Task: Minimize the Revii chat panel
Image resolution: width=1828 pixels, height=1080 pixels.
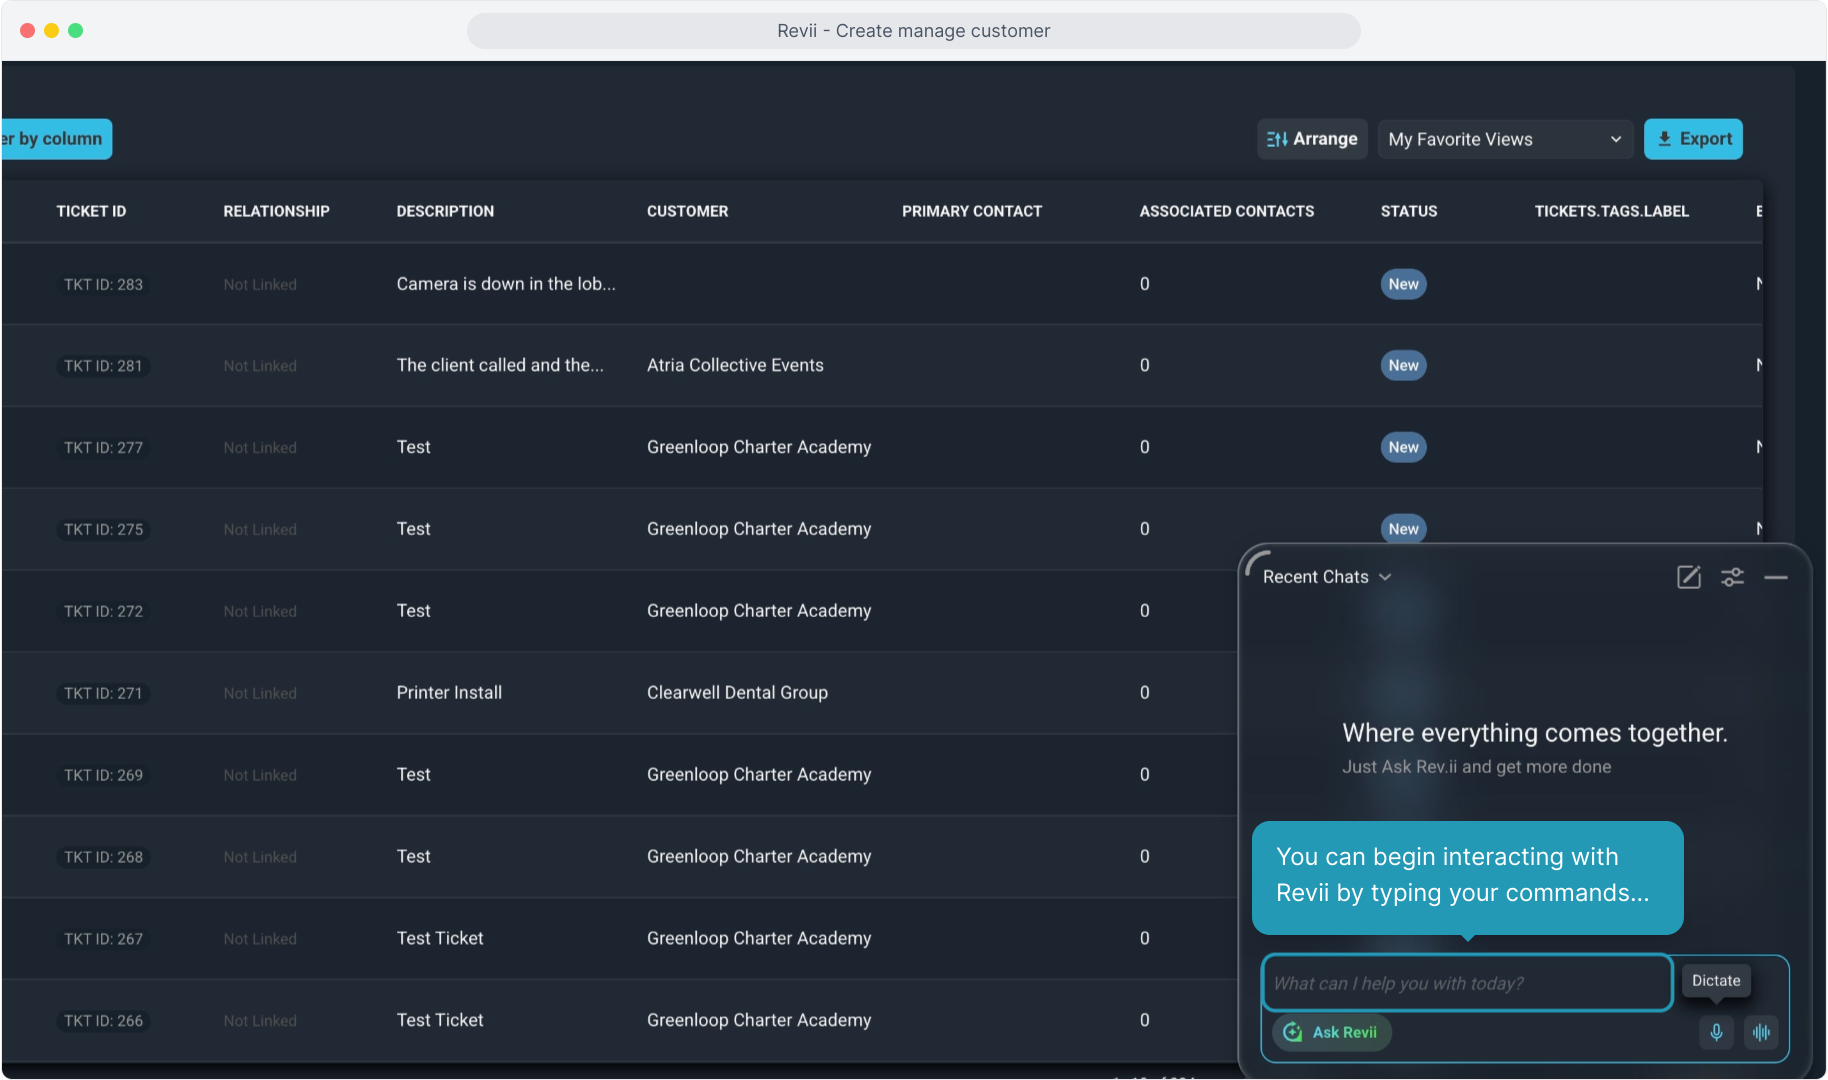Action: (1776, 577)
